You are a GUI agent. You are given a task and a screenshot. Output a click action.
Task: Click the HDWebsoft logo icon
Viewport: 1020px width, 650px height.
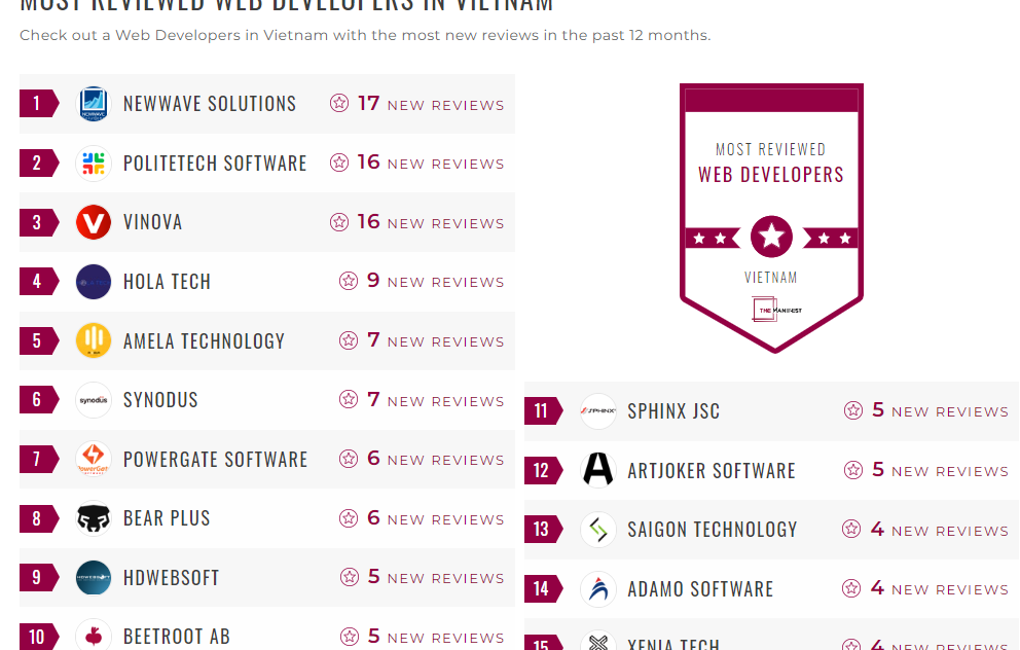[93, 578]
